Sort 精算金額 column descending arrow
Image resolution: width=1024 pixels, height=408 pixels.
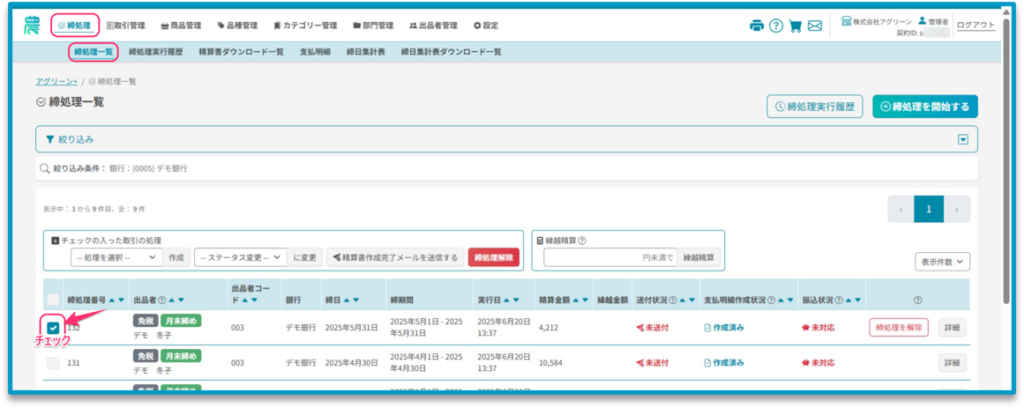click(586, 300)
